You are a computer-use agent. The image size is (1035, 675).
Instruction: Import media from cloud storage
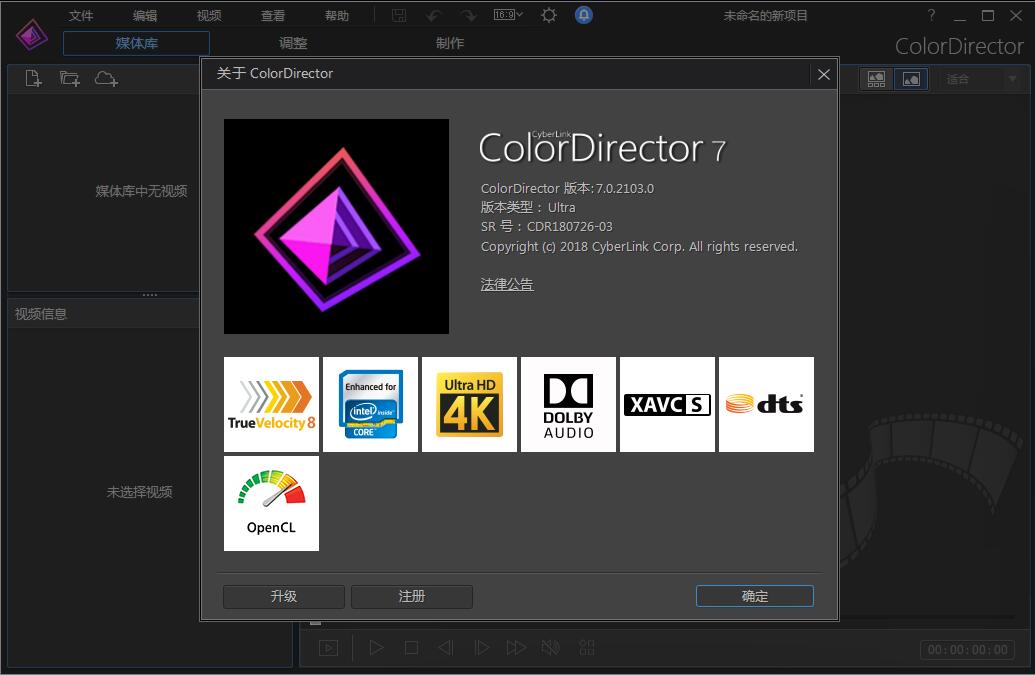coord(106,78)
